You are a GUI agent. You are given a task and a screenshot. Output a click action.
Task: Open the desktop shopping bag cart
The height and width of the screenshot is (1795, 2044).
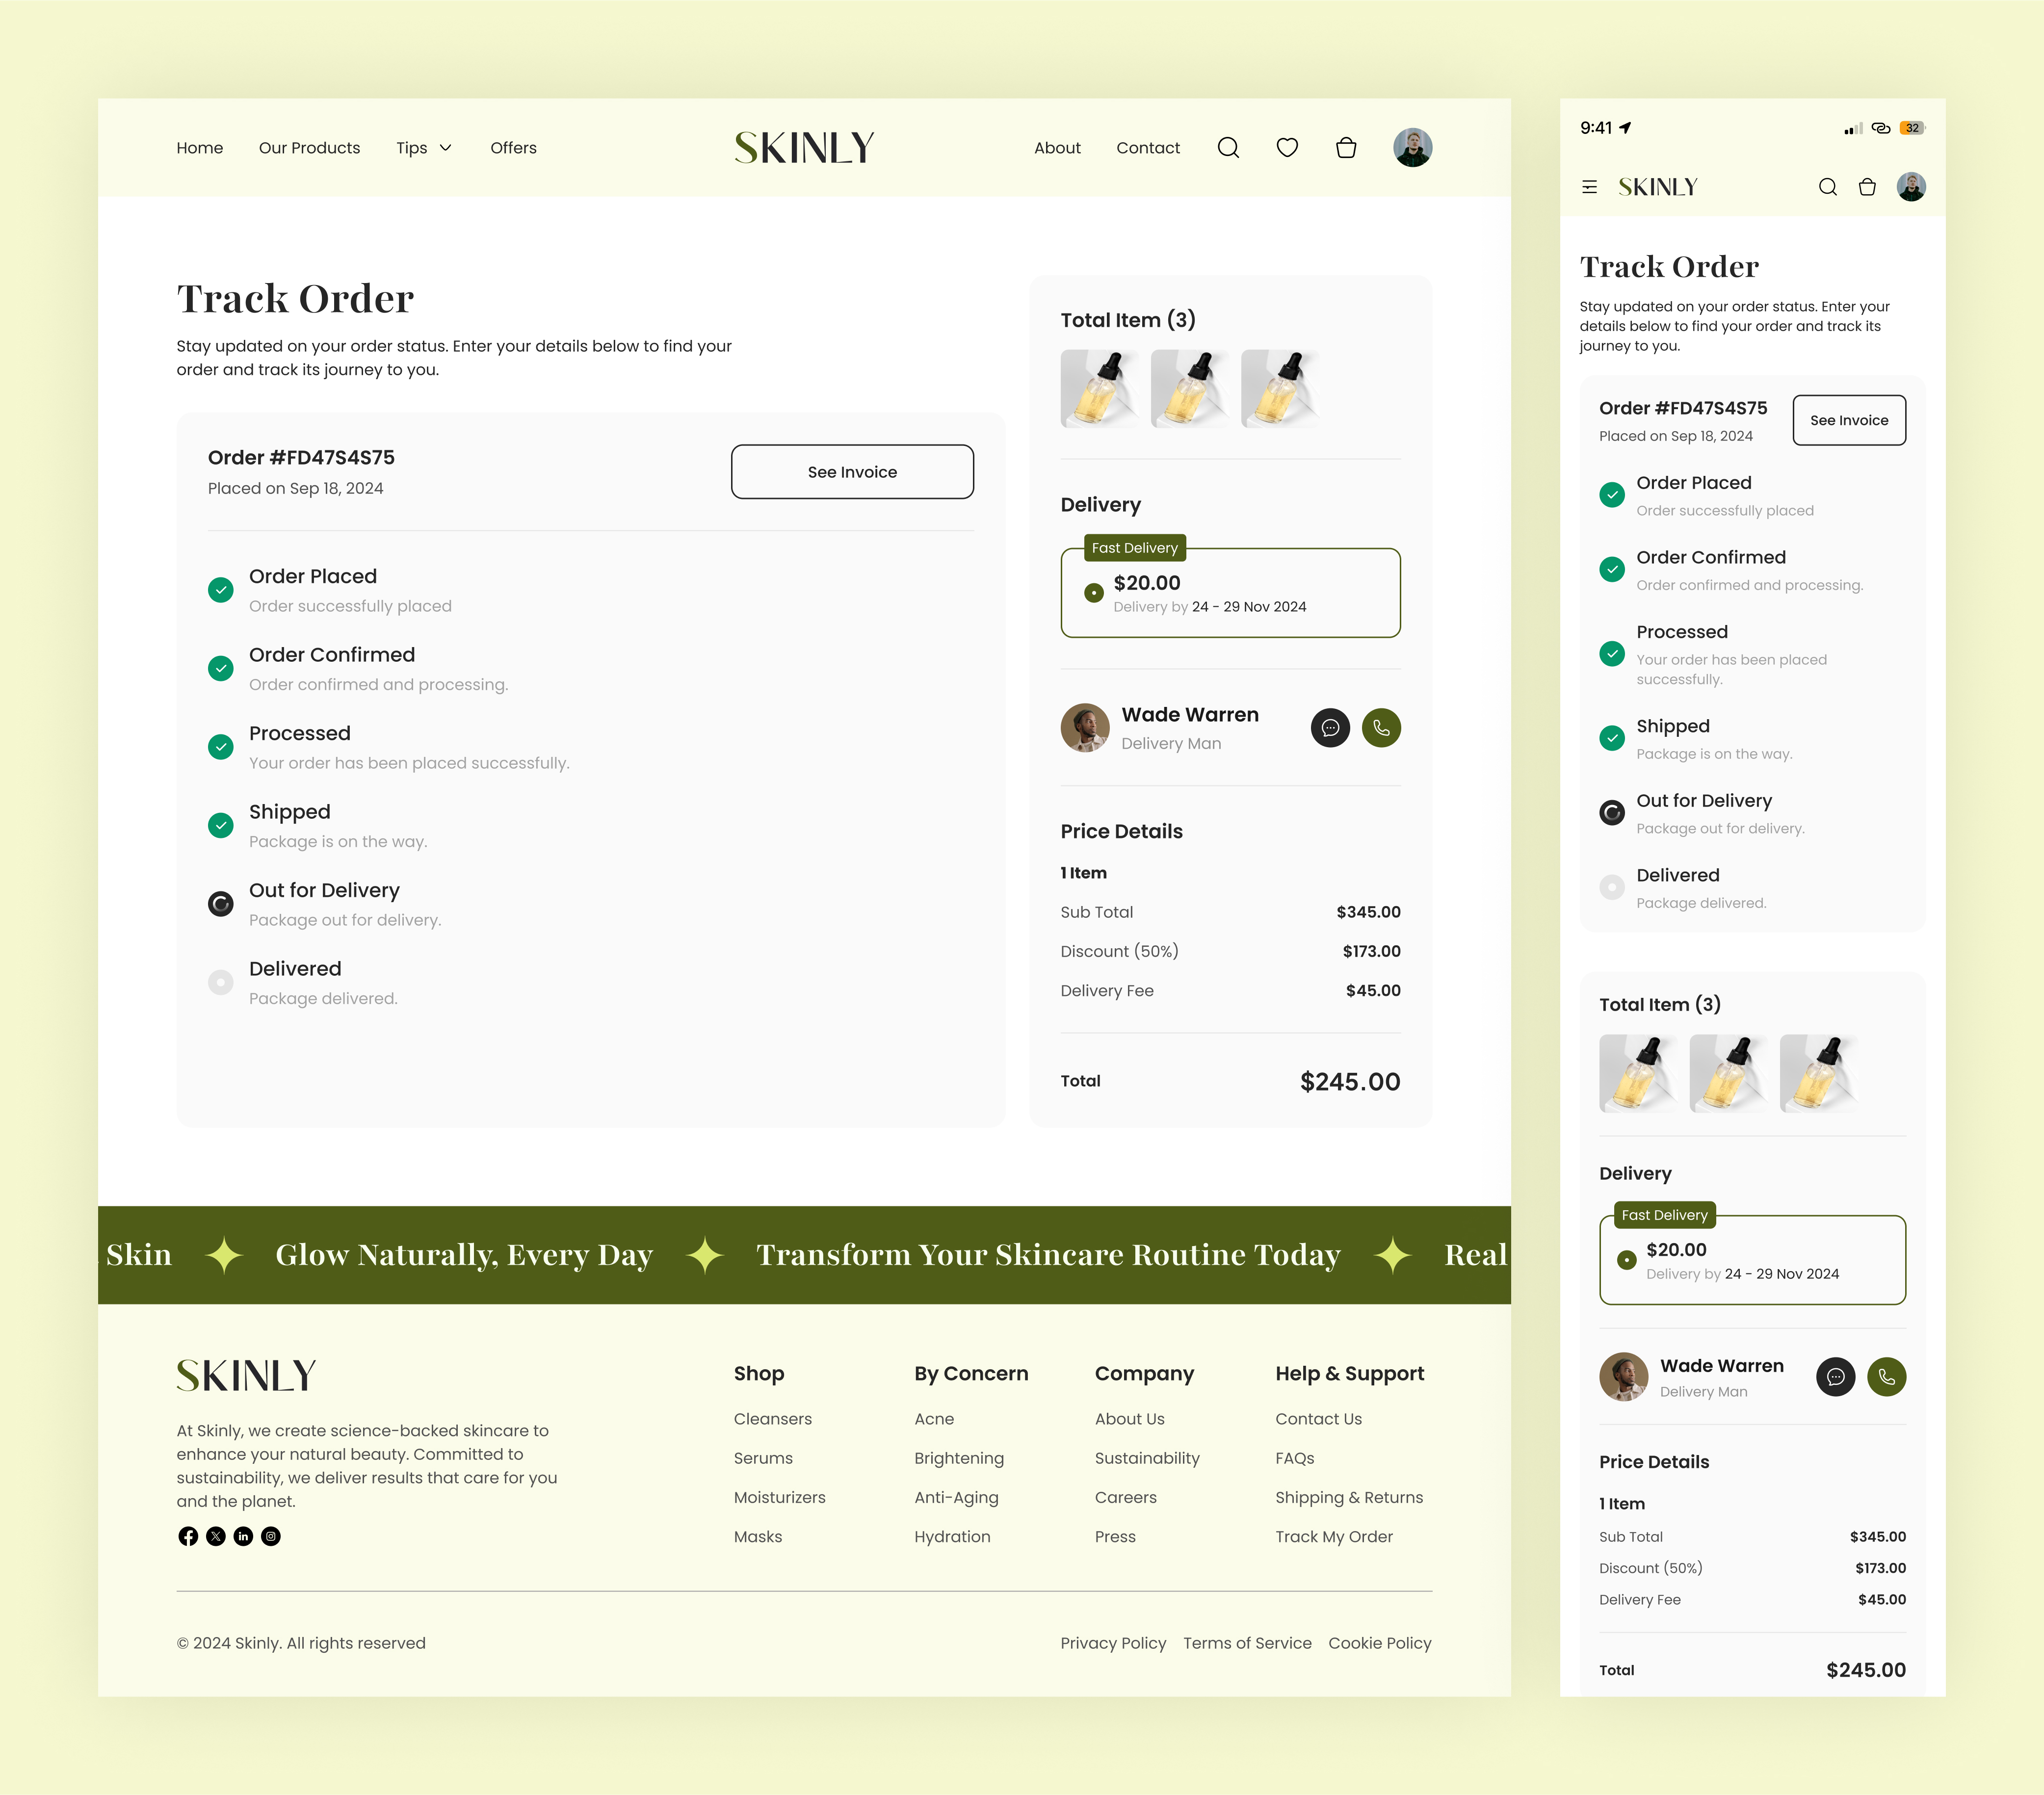click(1346, 148)
